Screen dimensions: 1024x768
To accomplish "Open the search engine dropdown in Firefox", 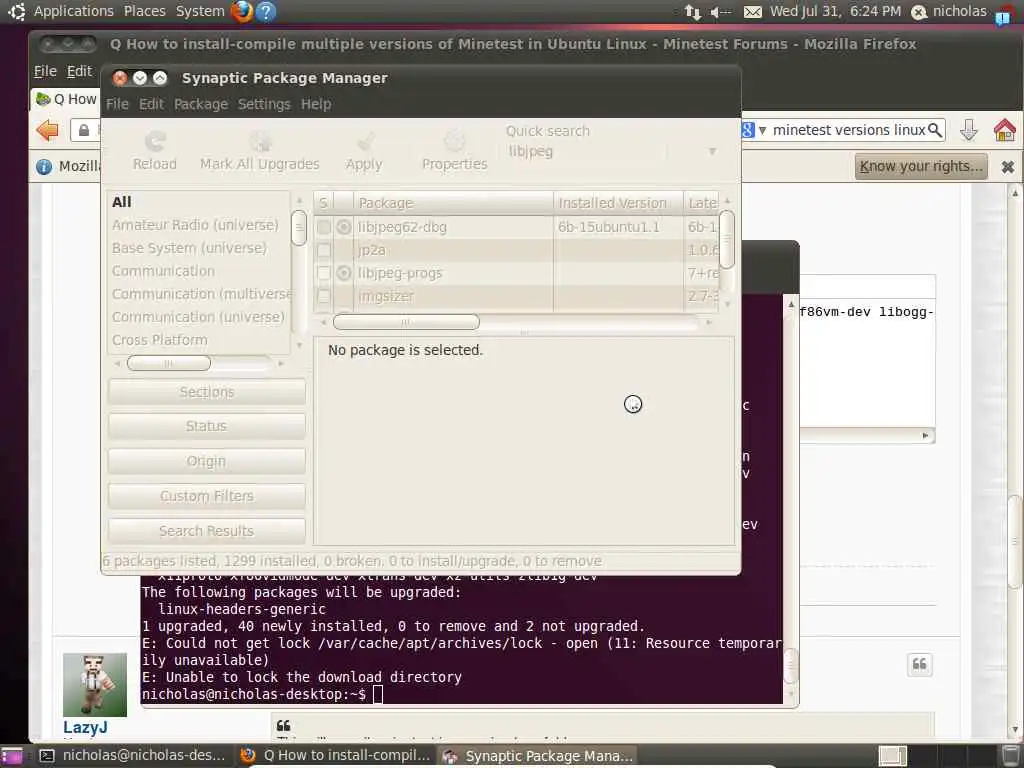I will [x=762, y=131].
